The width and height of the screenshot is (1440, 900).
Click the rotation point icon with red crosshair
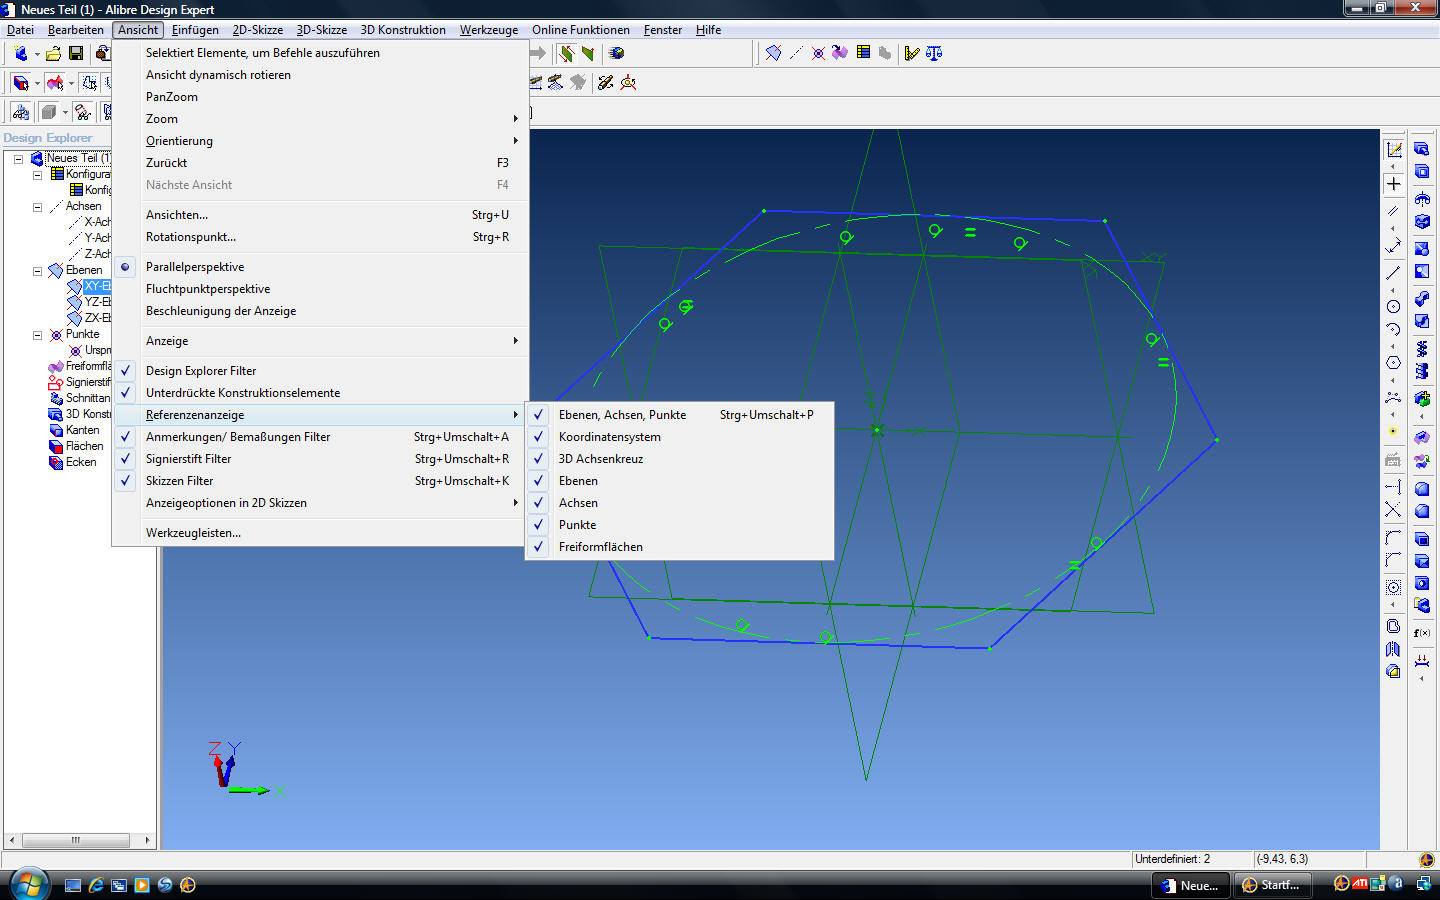point(628,82)
